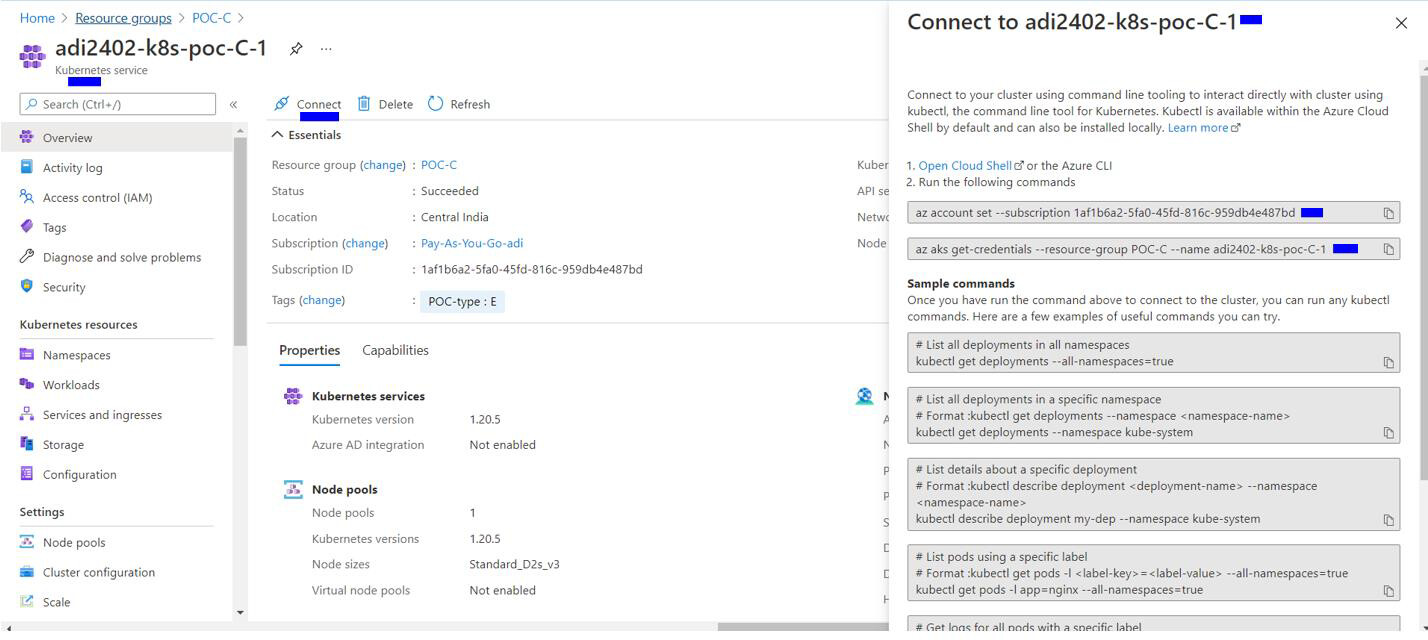
Task: Delete the Kubernetes cluster
Action: 385,104
